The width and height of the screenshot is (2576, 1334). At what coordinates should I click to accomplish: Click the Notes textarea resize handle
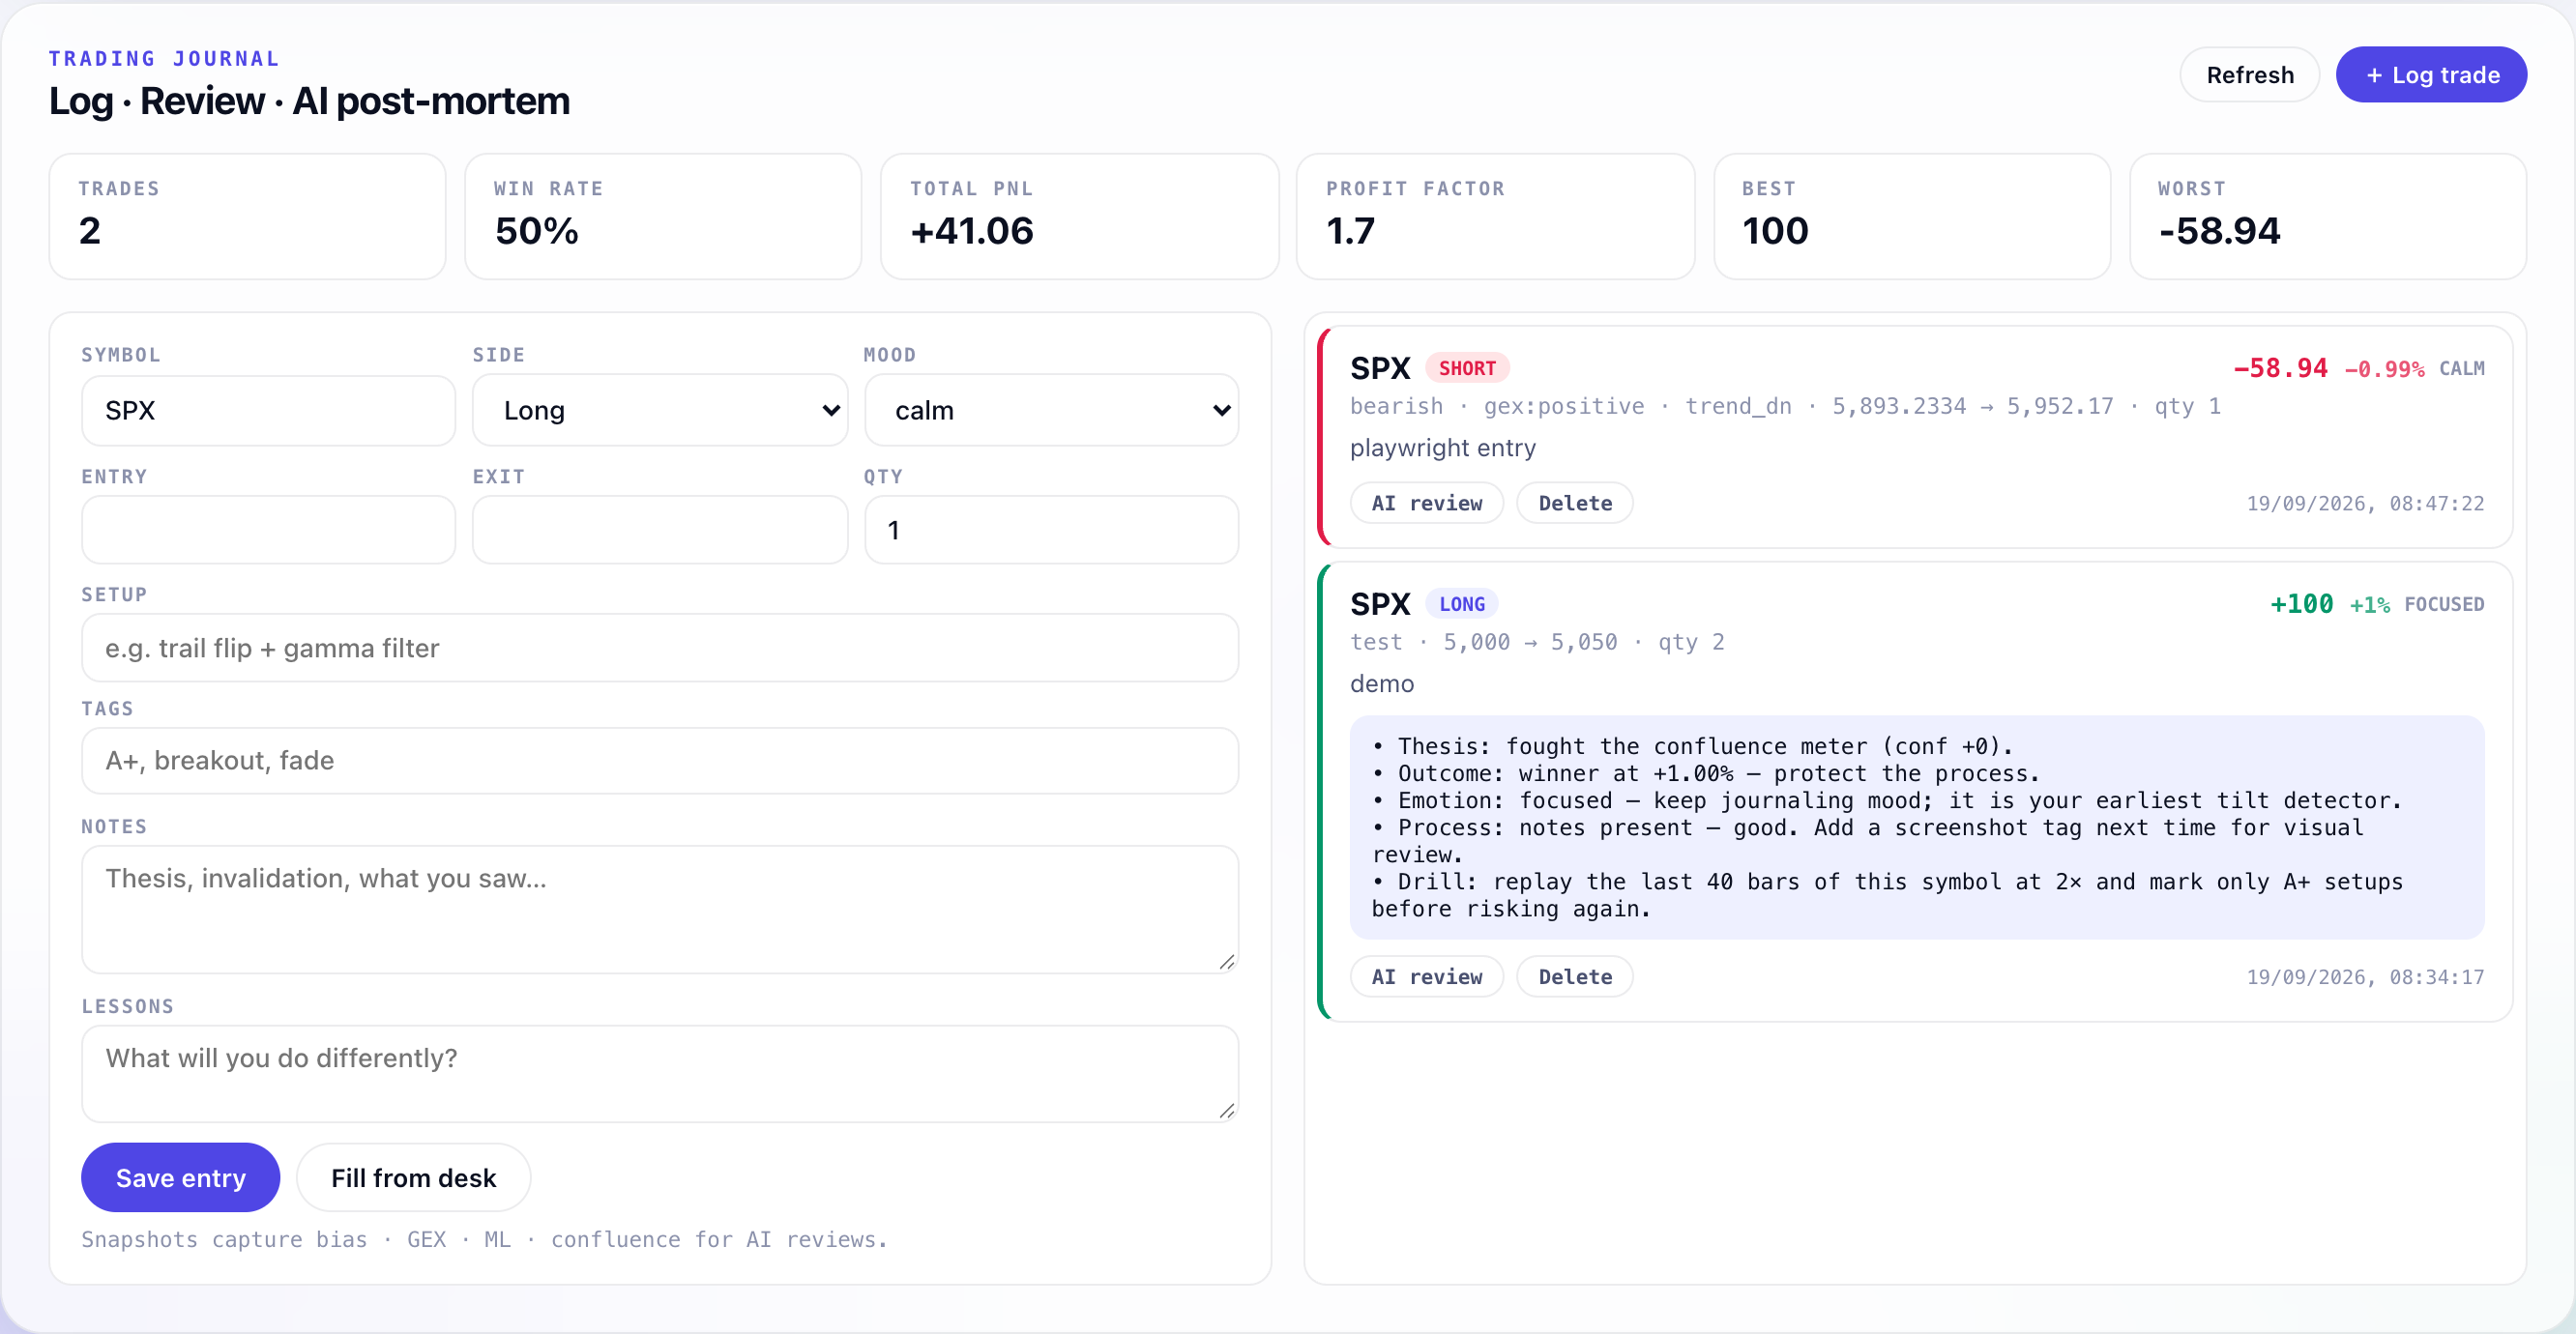(x=1227, y=962)
